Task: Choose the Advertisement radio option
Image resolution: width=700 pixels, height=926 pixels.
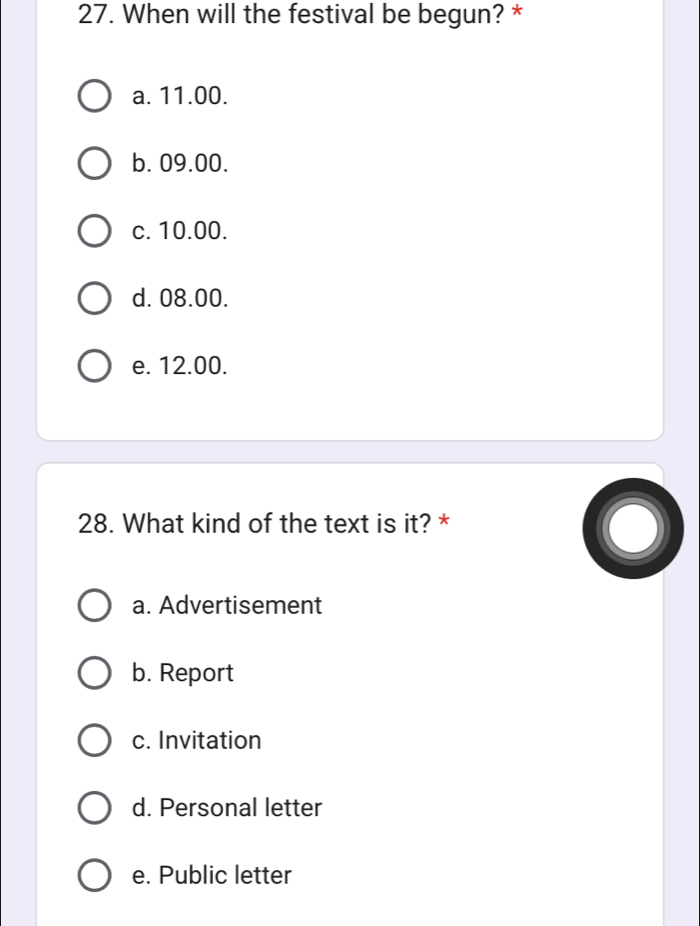Action: pyautogui.click(x=95, y=605)
